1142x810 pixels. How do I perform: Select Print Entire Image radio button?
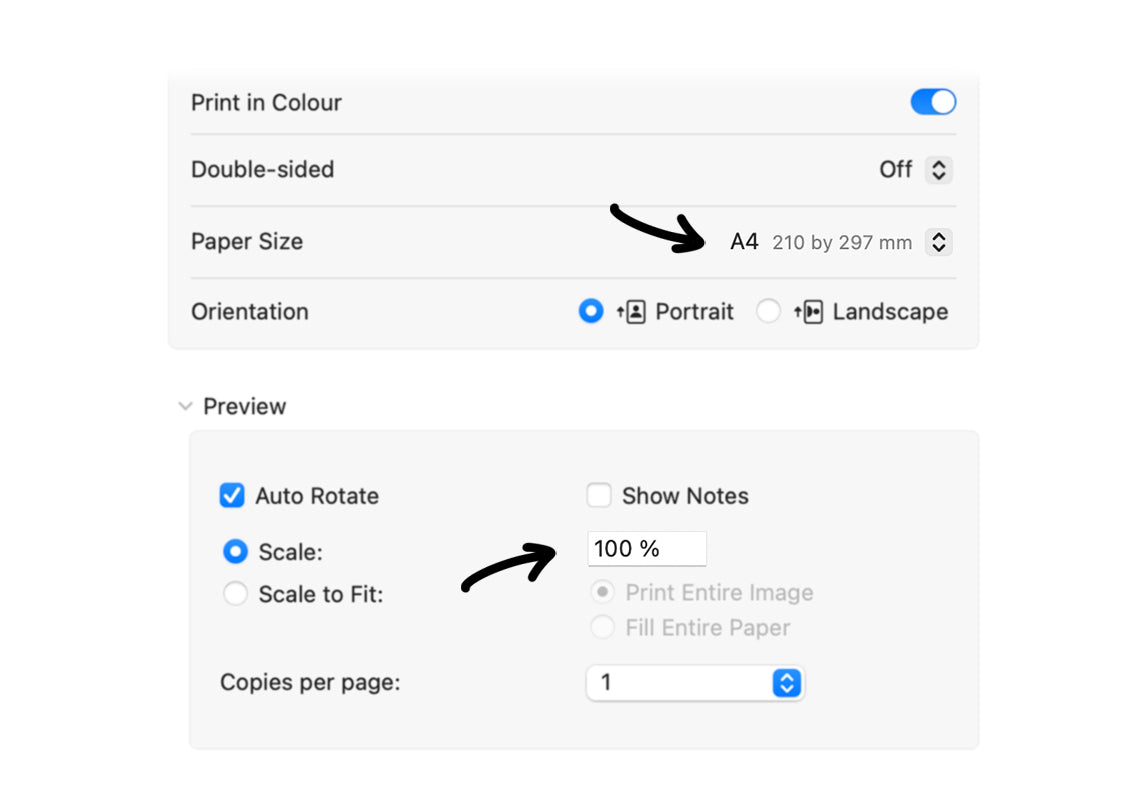[602, 592]
